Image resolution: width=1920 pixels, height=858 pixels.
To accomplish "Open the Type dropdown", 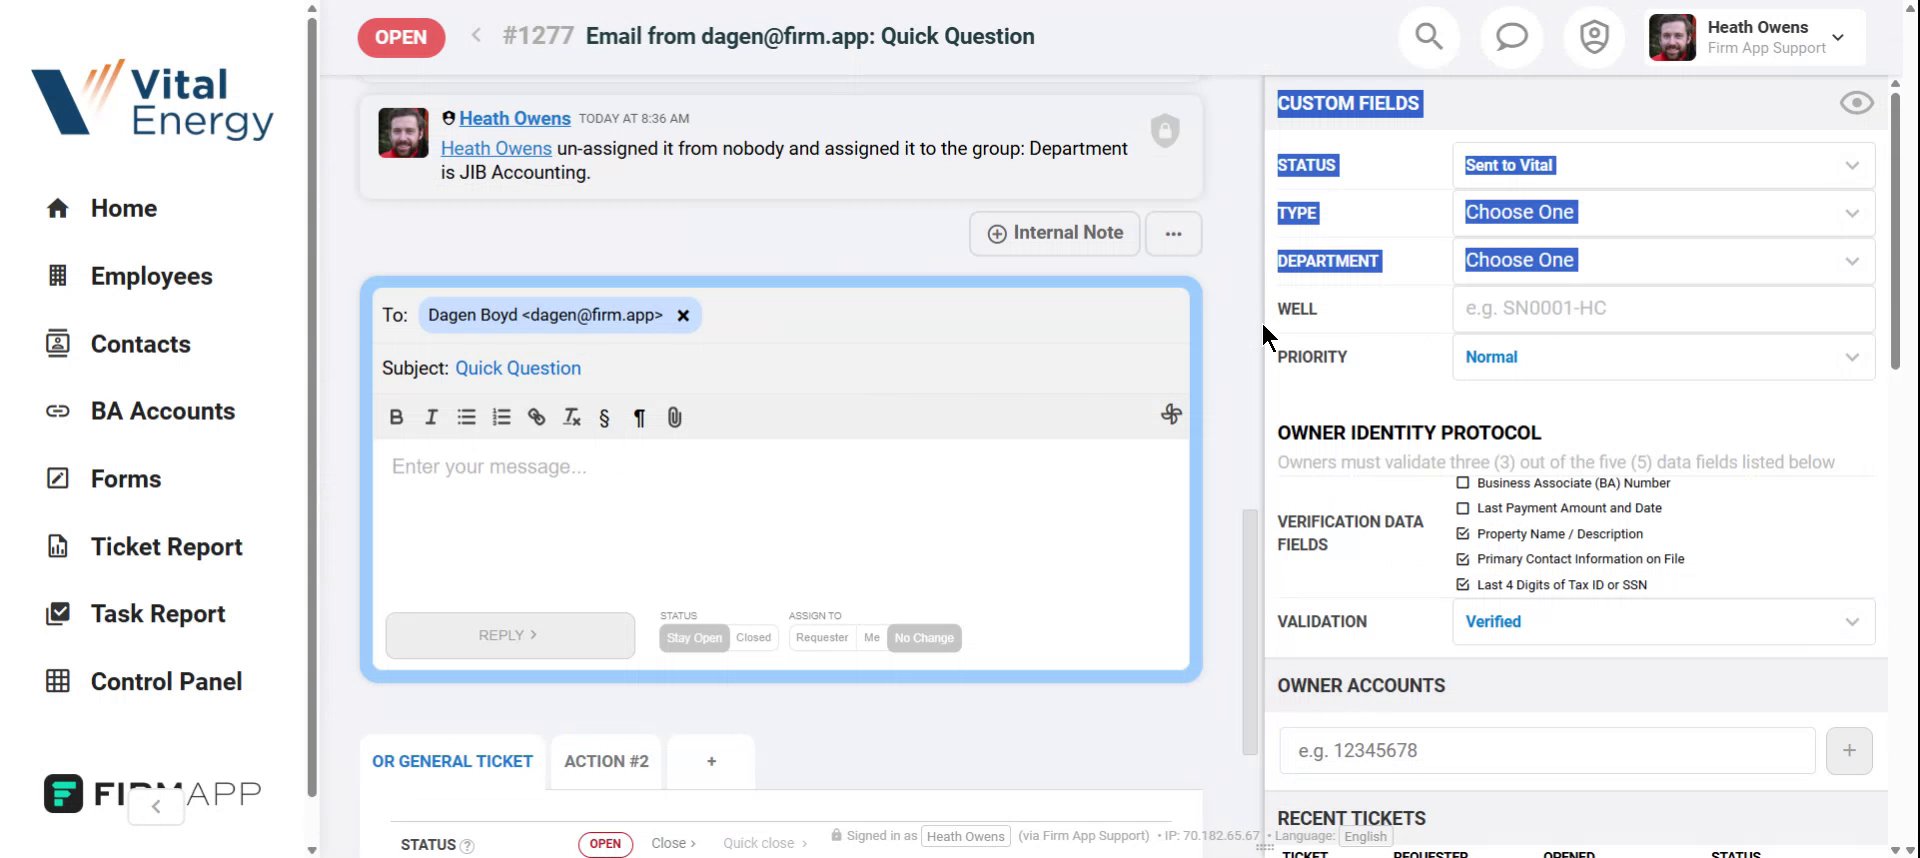I will pos(1663,213).
